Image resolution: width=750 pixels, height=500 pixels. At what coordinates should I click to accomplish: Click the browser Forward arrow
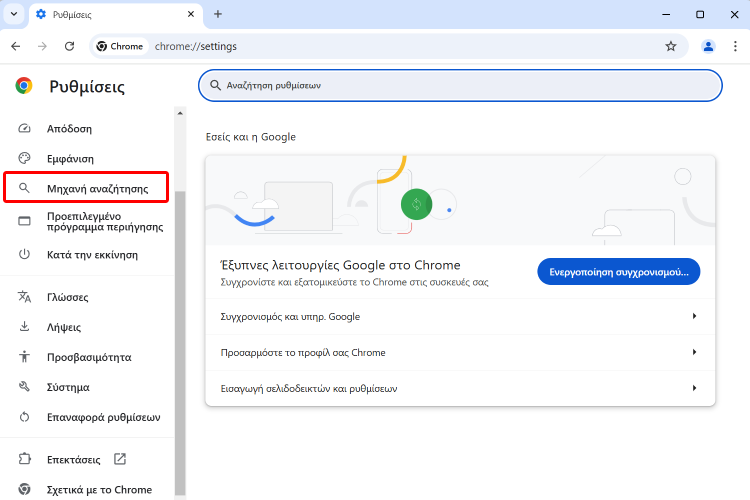click(43, 46)
